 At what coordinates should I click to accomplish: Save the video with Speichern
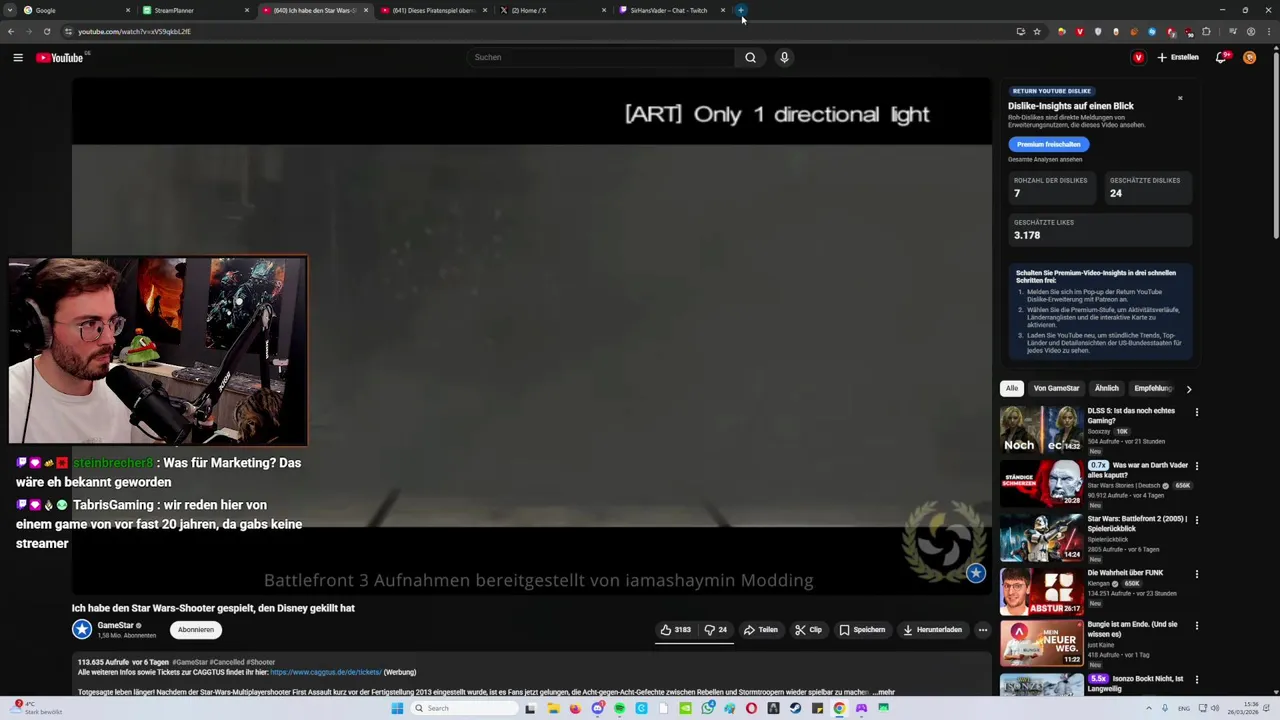point(862,630)
